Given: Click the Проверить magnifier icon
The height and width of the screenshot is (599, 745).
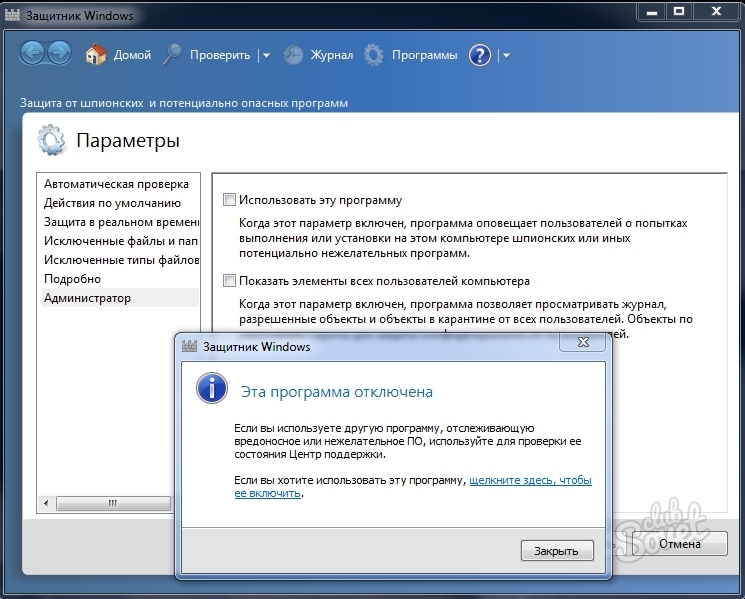Looking at the screenshot, I should [172, 54].
